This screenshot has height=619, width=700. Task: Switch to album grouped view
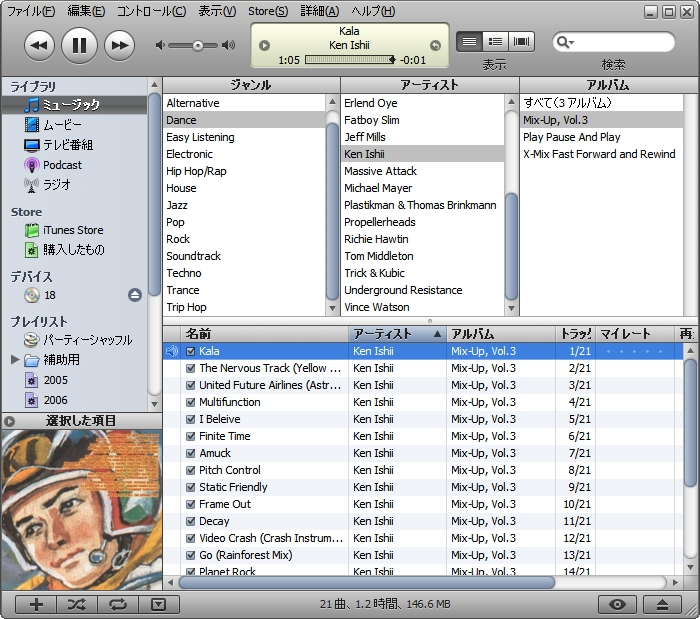pyautogui.click(x=495, y=42)
